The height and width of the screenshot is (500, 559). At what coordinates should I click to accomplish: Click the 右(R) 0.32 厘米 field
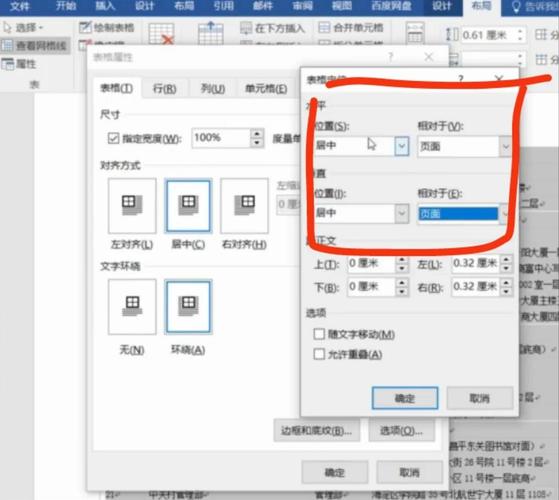[x=475, y=287]
